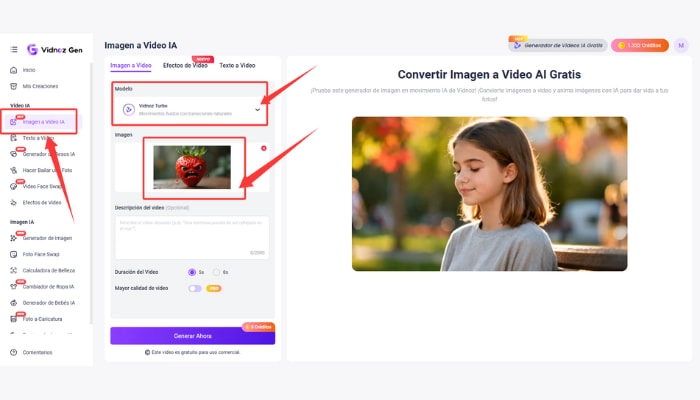
Task: Open Vidnoz Turbo model selector
Action: point(192,109)
